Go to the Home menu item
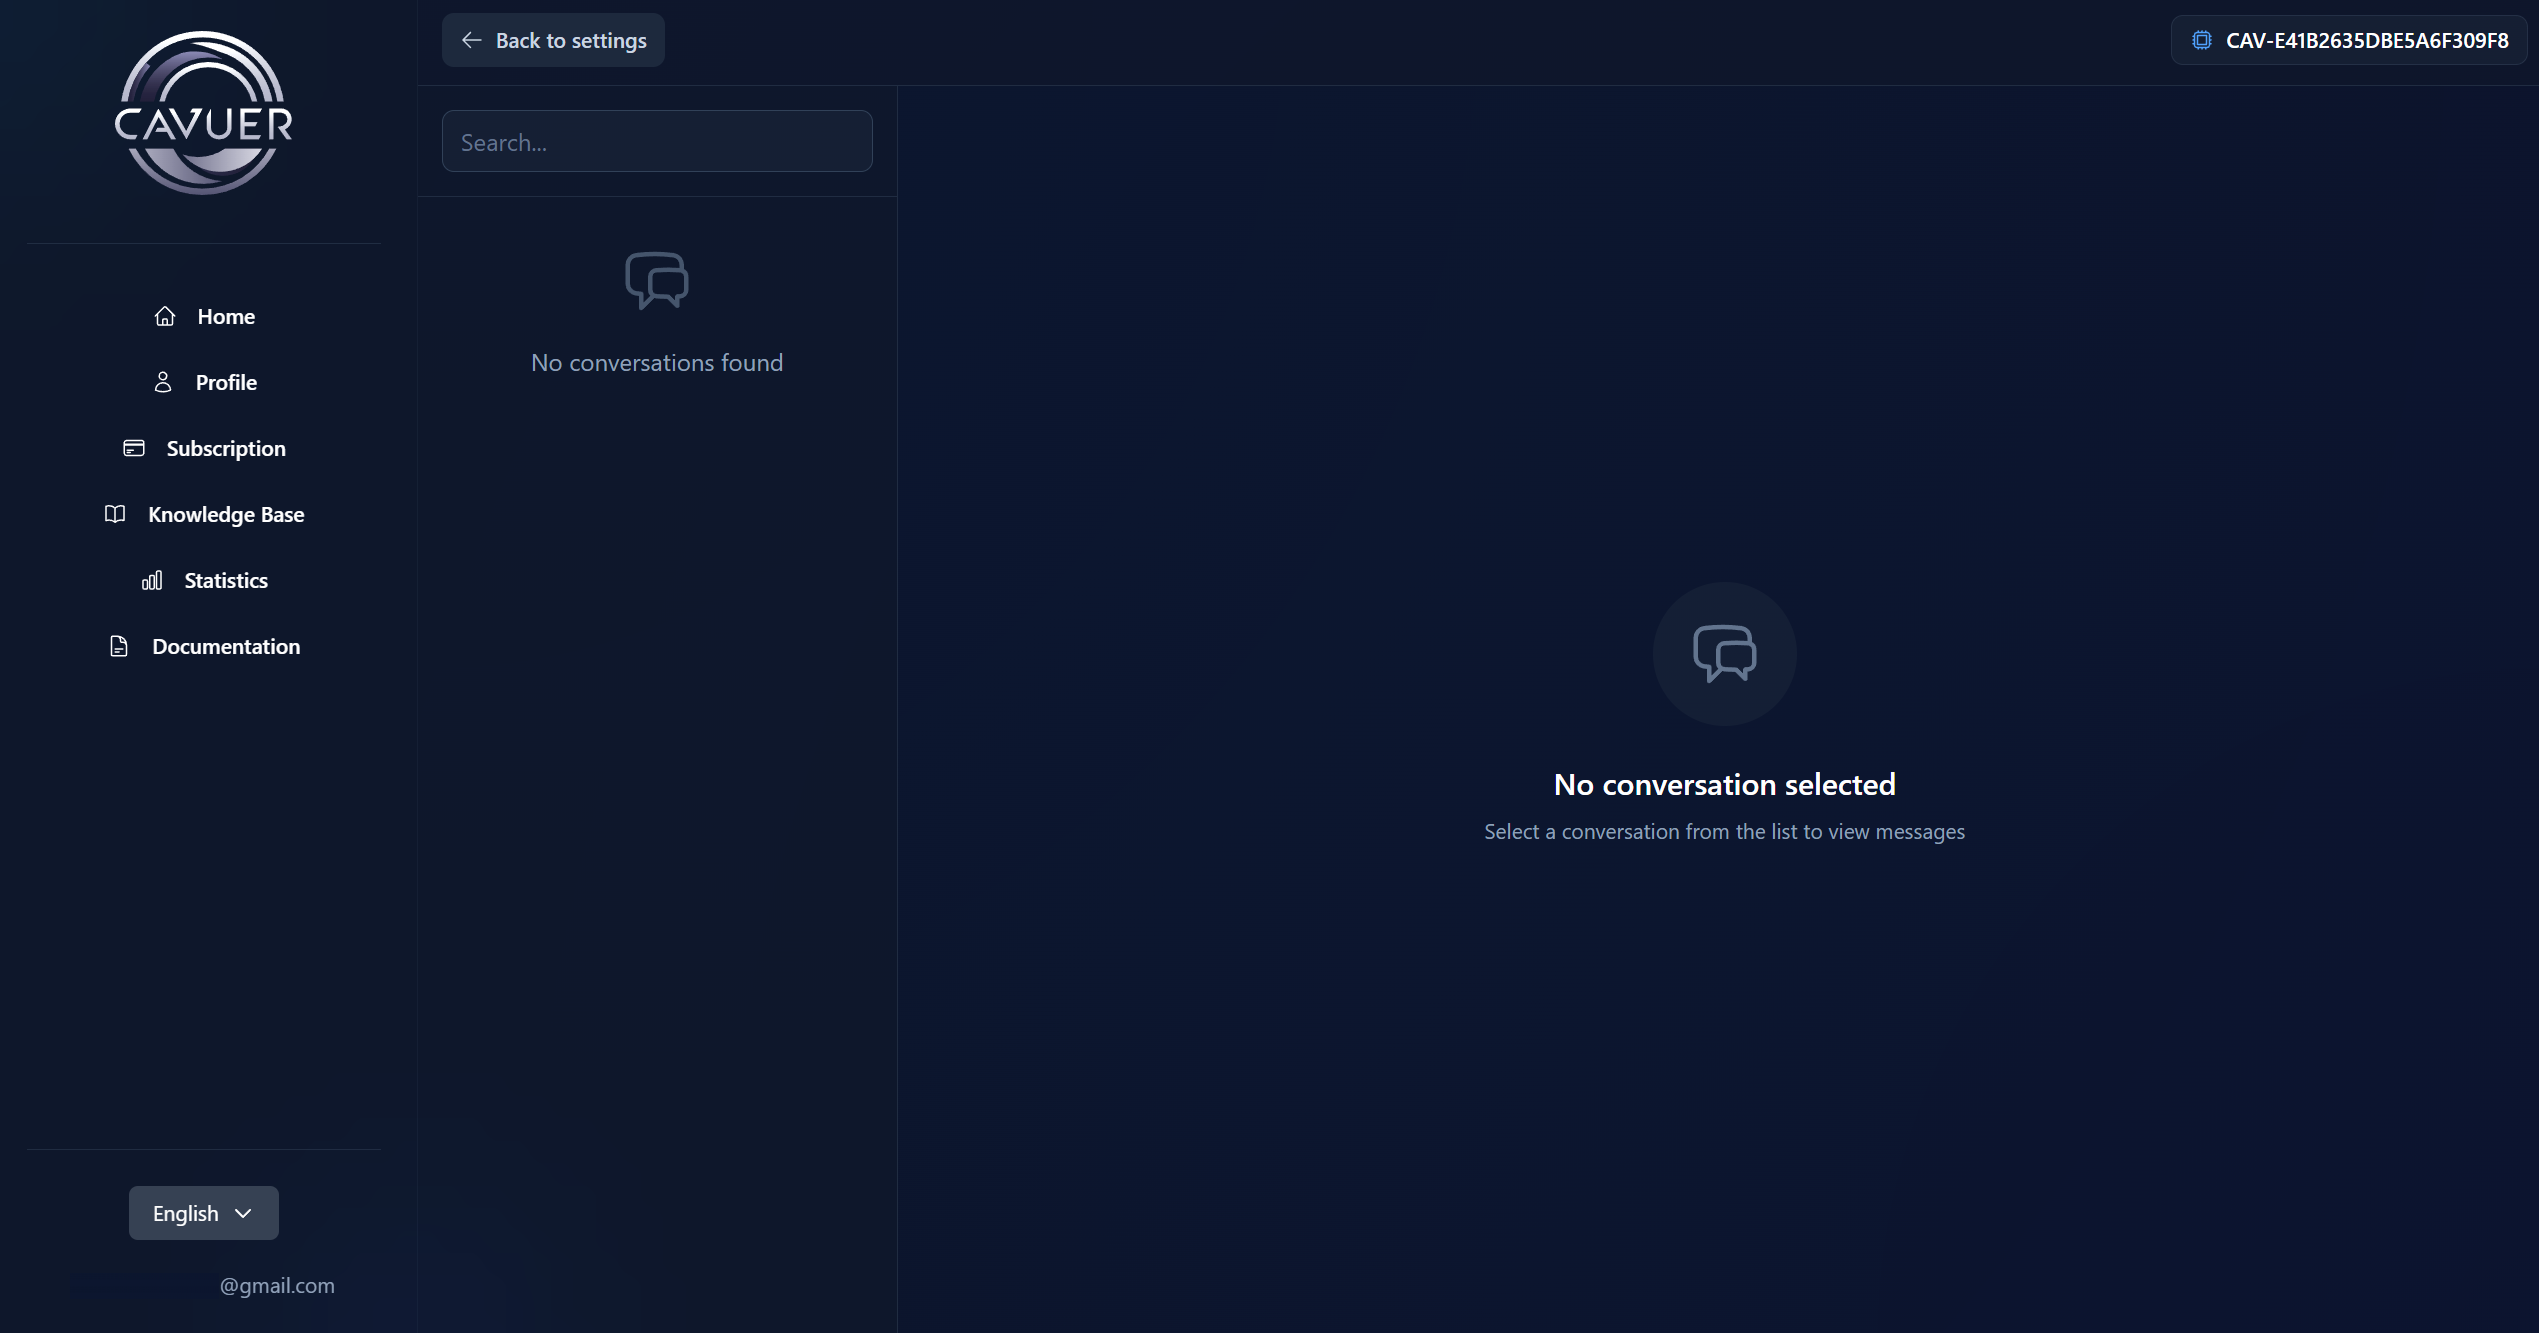Screen dimensions: 2539x1333 [x=226, y=316]
